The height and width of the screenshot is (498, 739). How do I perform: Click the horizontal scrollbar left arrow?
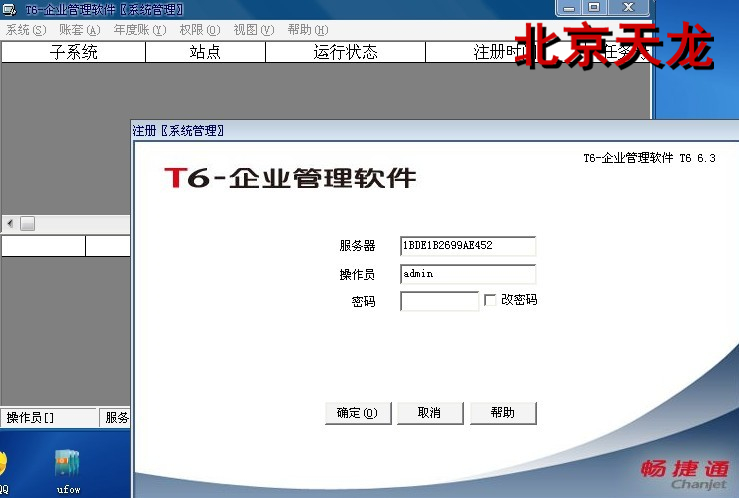click(10, 224)
